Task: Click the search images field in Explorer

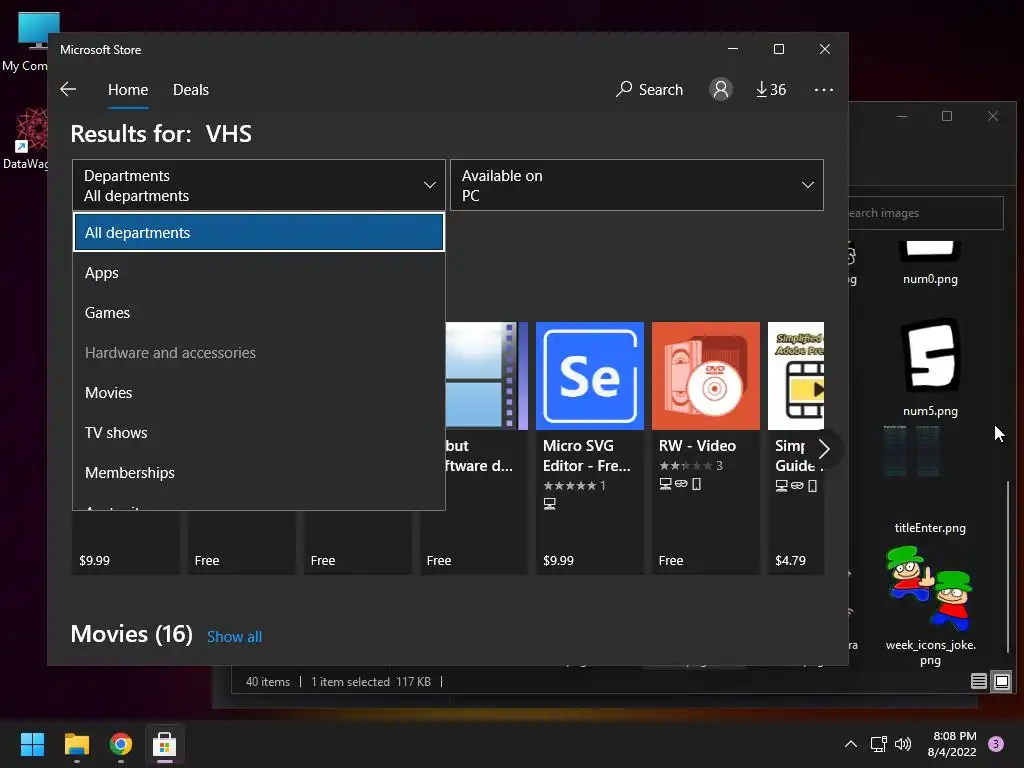Action: click(x=925, y=213)
